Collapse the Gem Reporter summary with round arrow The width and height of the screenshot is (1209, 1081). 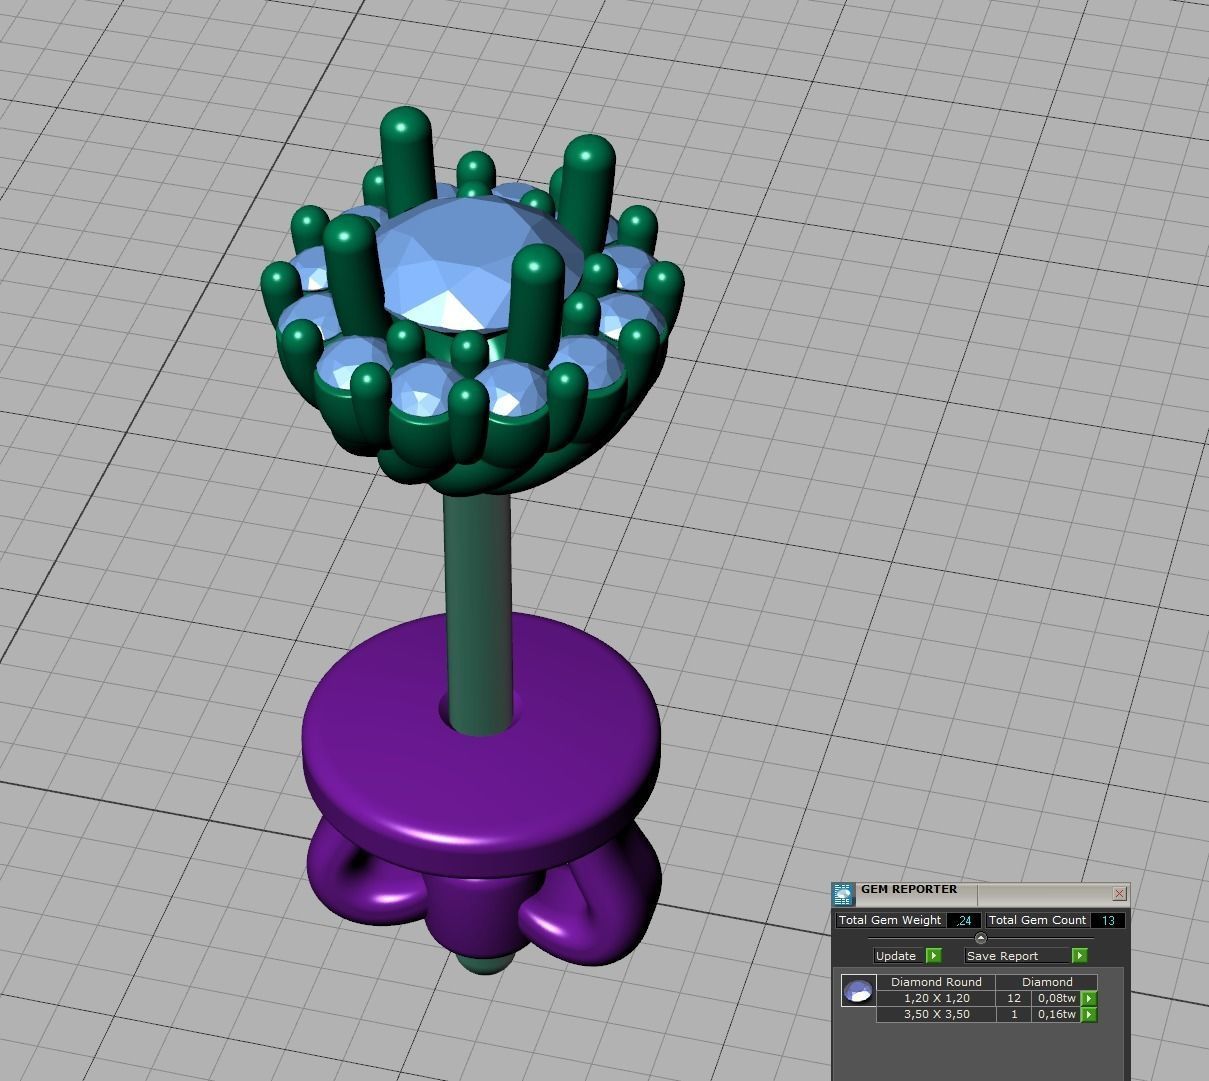click(x=980, y=938)
